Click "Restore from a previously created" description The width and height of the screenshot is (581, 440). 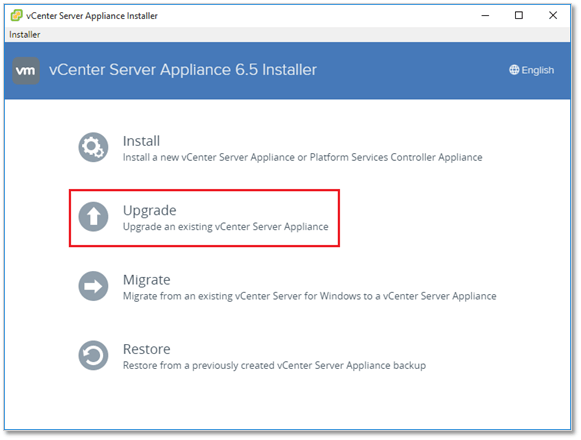point(275,365)
